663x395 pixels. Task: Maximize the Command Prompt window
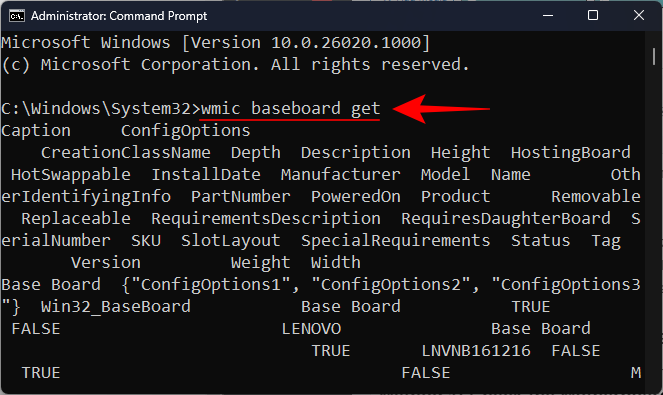click(593, 16)
